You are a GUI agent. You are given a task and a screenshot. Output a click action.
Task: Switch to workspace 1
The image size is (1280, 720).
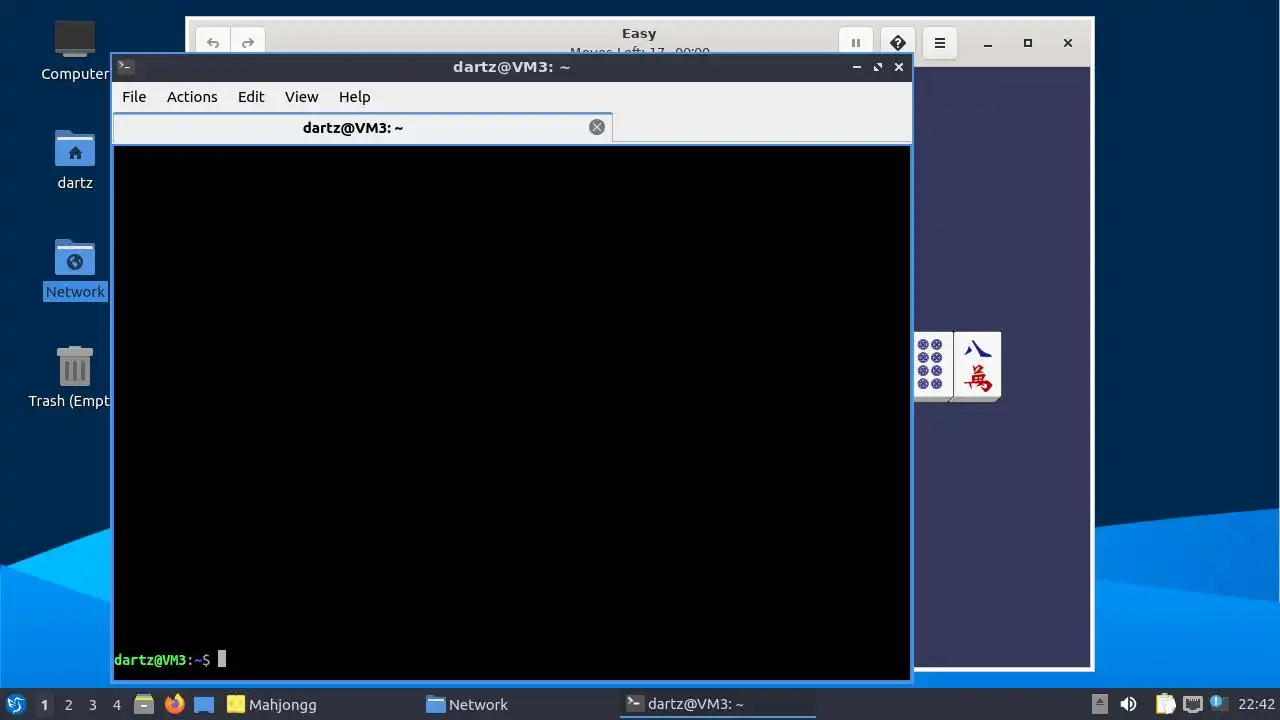pyautogui.click(x=44, y=705)
